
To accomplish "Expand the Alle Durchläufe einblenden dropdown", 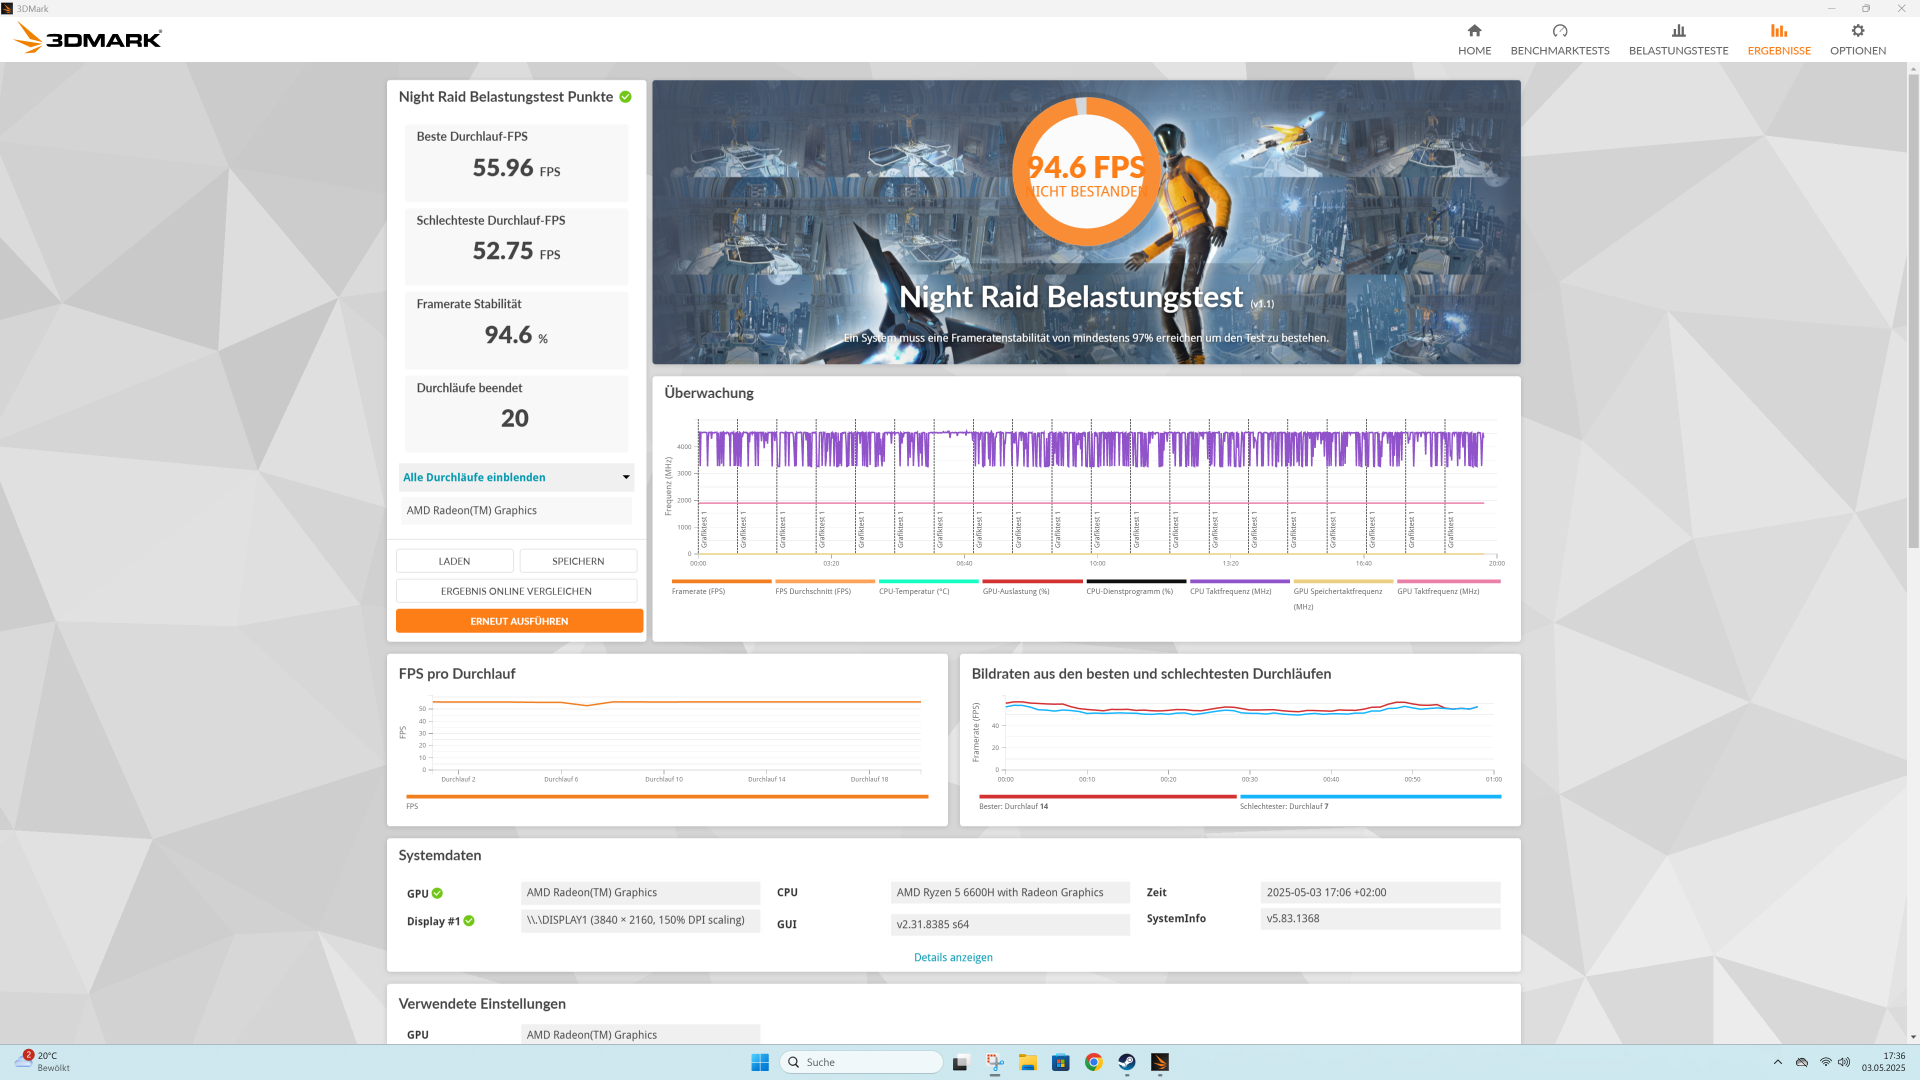I will point(516,477).
